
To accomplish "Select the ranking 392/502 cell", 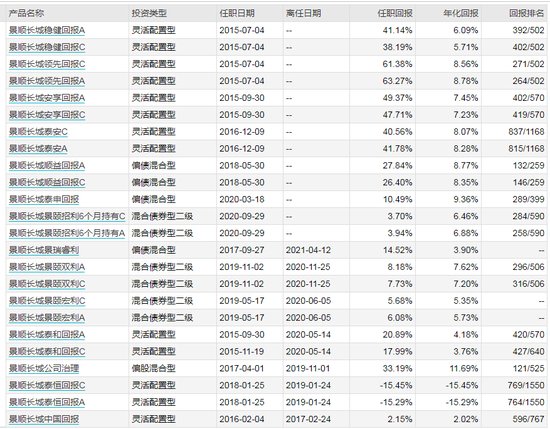I will (x=528, y=31).
